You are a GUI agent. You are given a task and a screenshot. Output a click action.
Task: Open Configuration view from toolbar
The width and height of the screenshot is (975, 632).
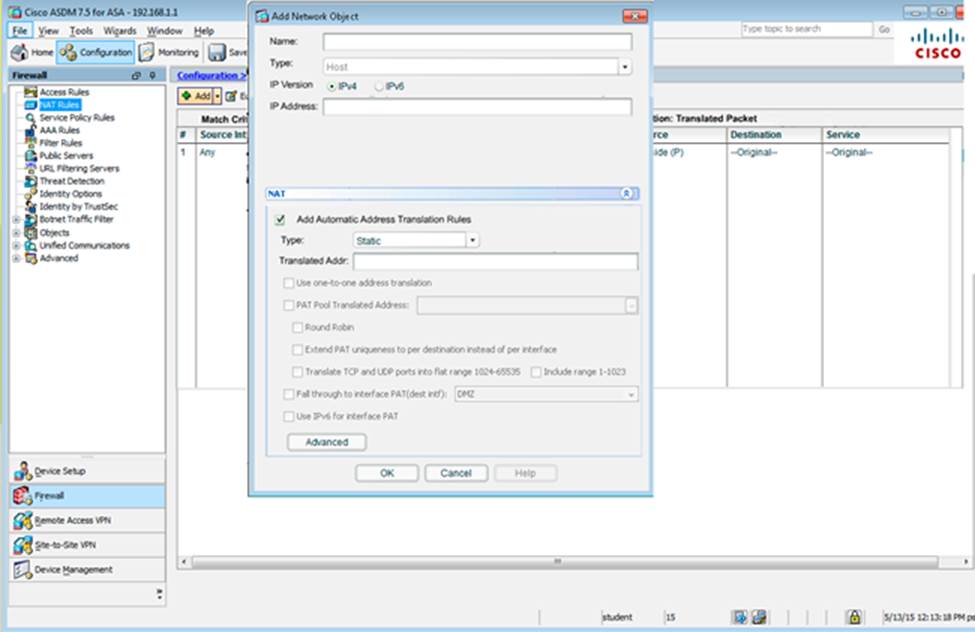coord(96,52)
